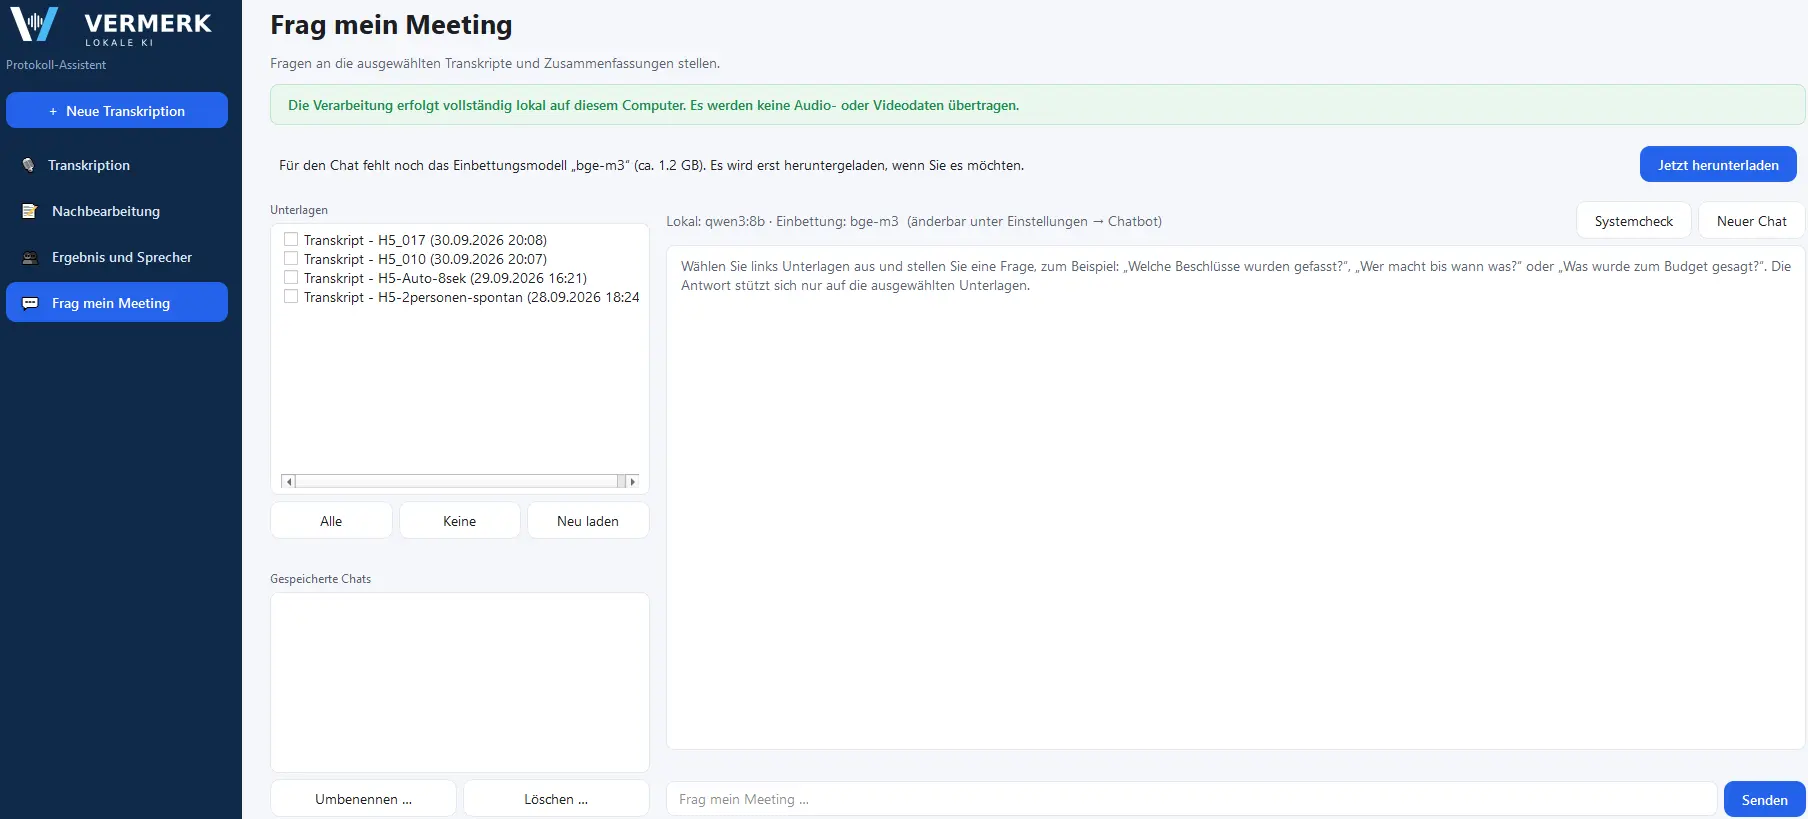The width and height of the screenshot is (1808, 819).
Task: Click the Senden button
Action: (x=1764, y=799)
